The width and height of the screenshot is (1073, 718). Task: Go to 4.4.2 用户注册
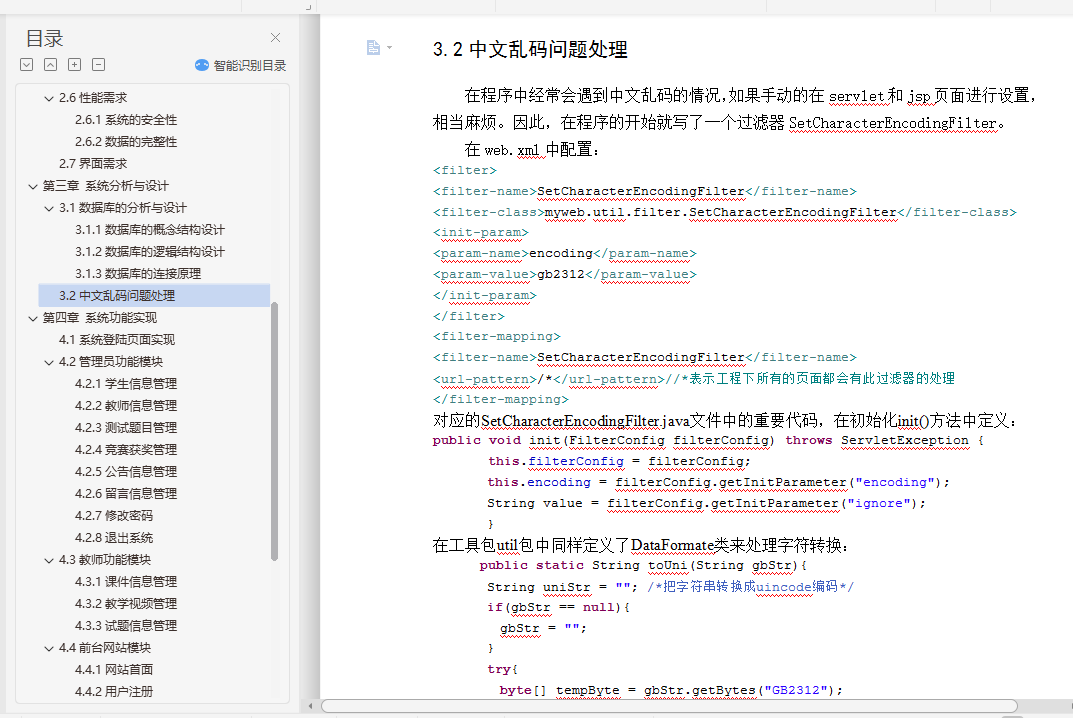(114, 691)
